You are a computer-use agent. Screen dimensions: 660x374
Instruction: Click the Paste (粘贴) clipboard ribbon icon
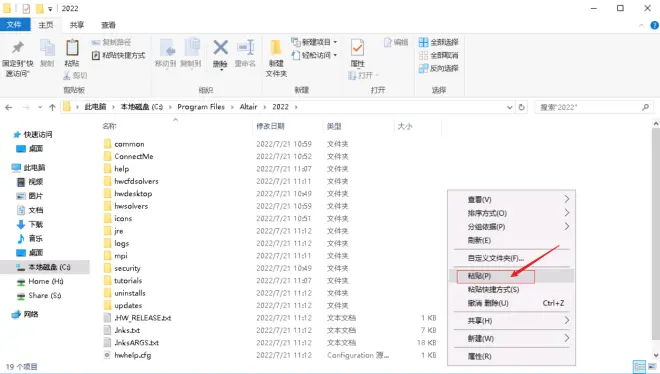pos(72,53)
